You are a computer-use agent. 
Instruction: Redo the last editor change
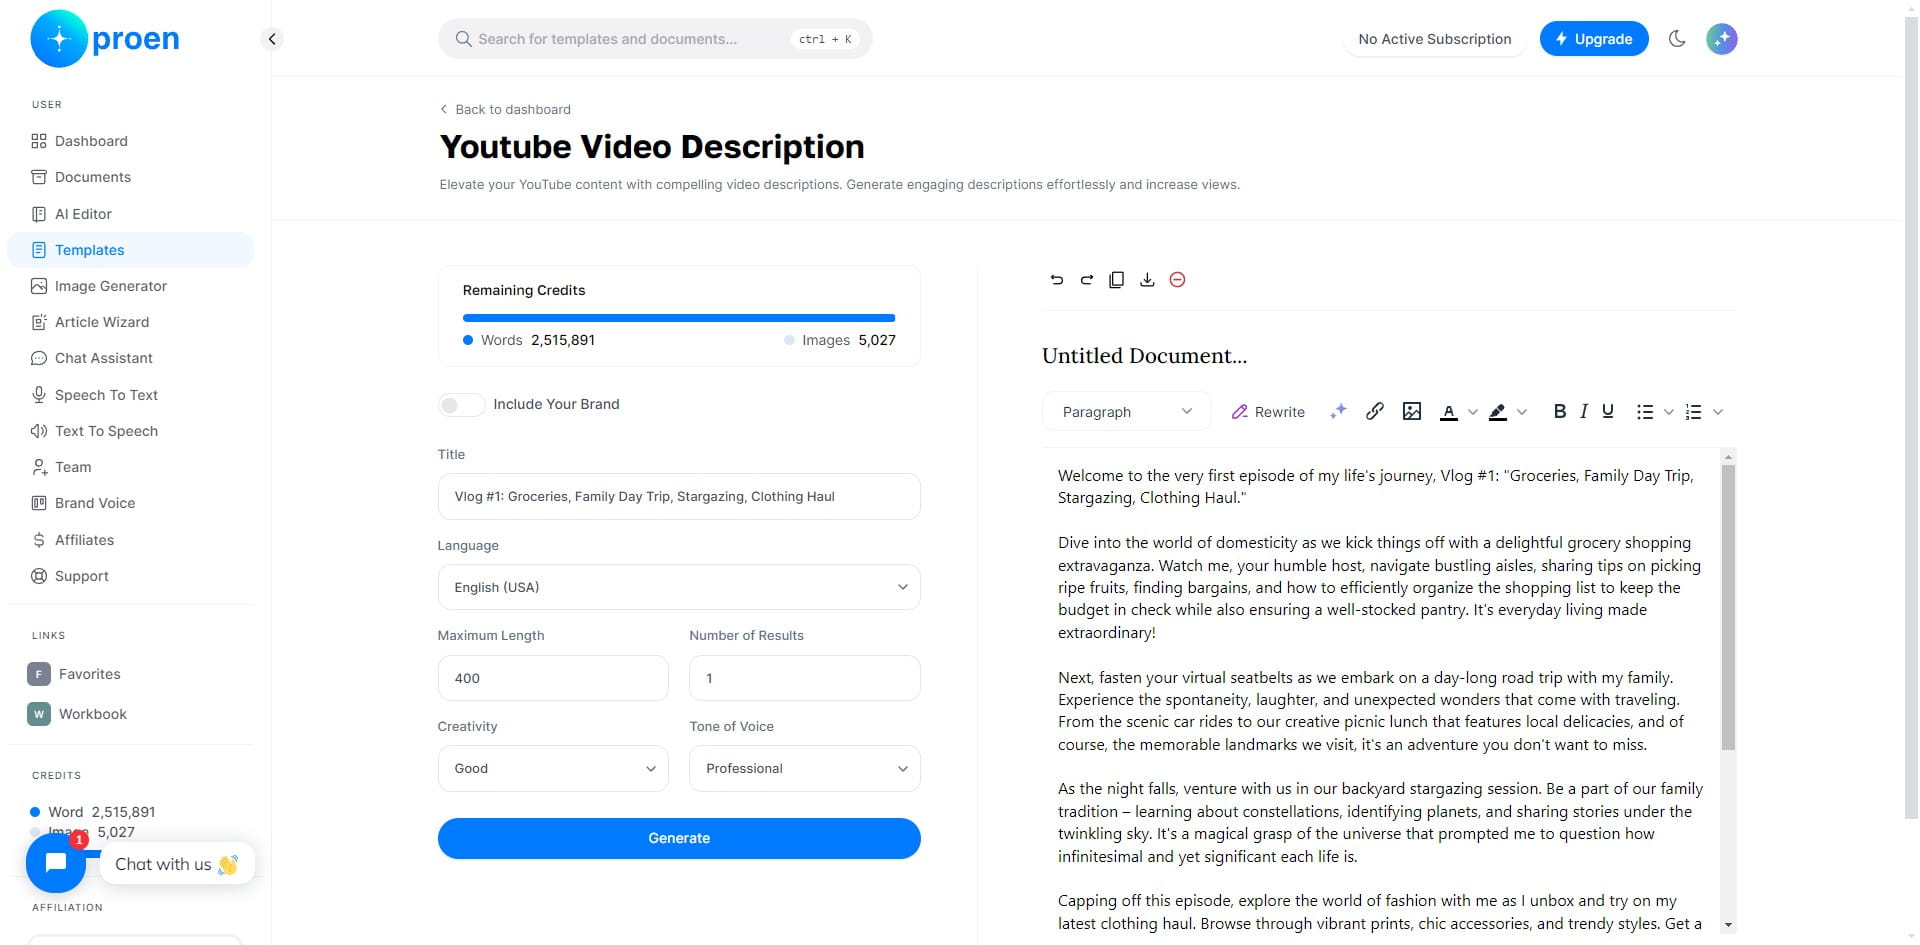(x=1087, y=280)
